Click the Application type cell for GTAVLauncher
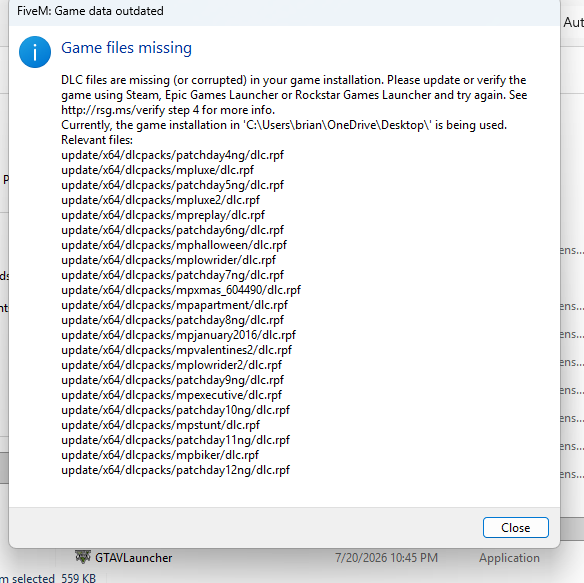 pyautogui.click(x=509, y=558)
